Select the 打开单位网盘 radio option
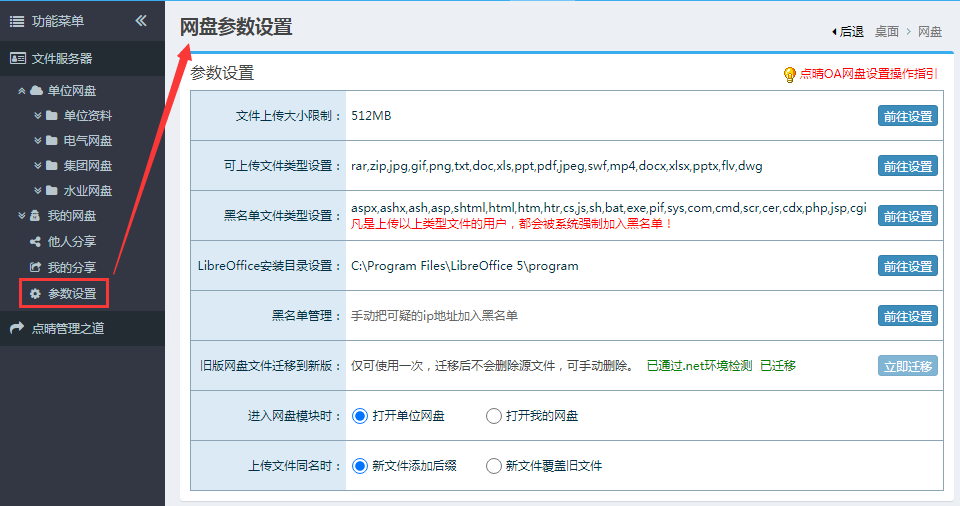 click(360, 416)
